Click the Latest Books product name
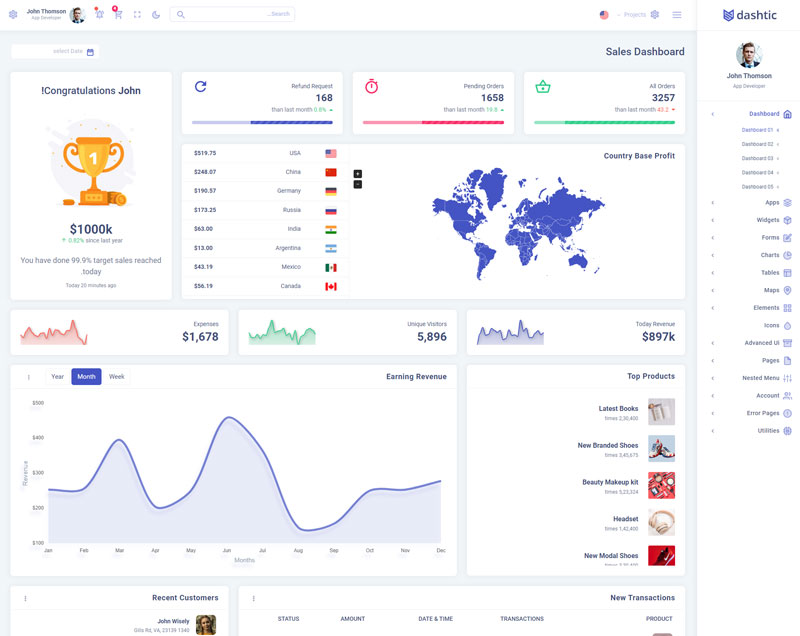The height and width of the screenshot is (636, 800). [x=618, y=408]
